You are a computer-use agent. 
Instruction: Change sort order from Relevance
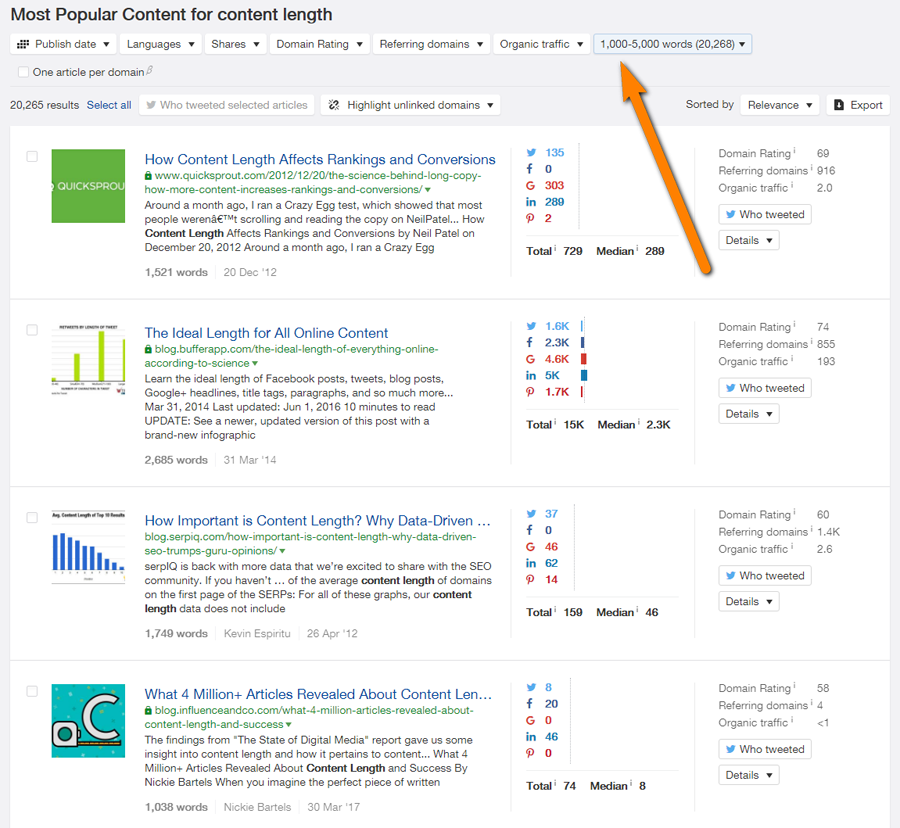coord(779,105)
